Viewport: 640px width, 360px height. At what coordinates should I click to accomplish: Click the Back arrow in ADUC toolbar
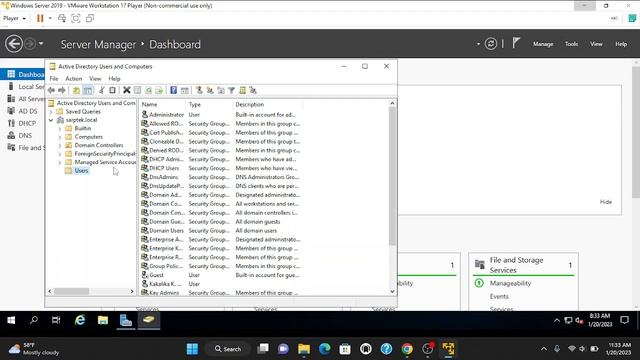tap(51, 90)
